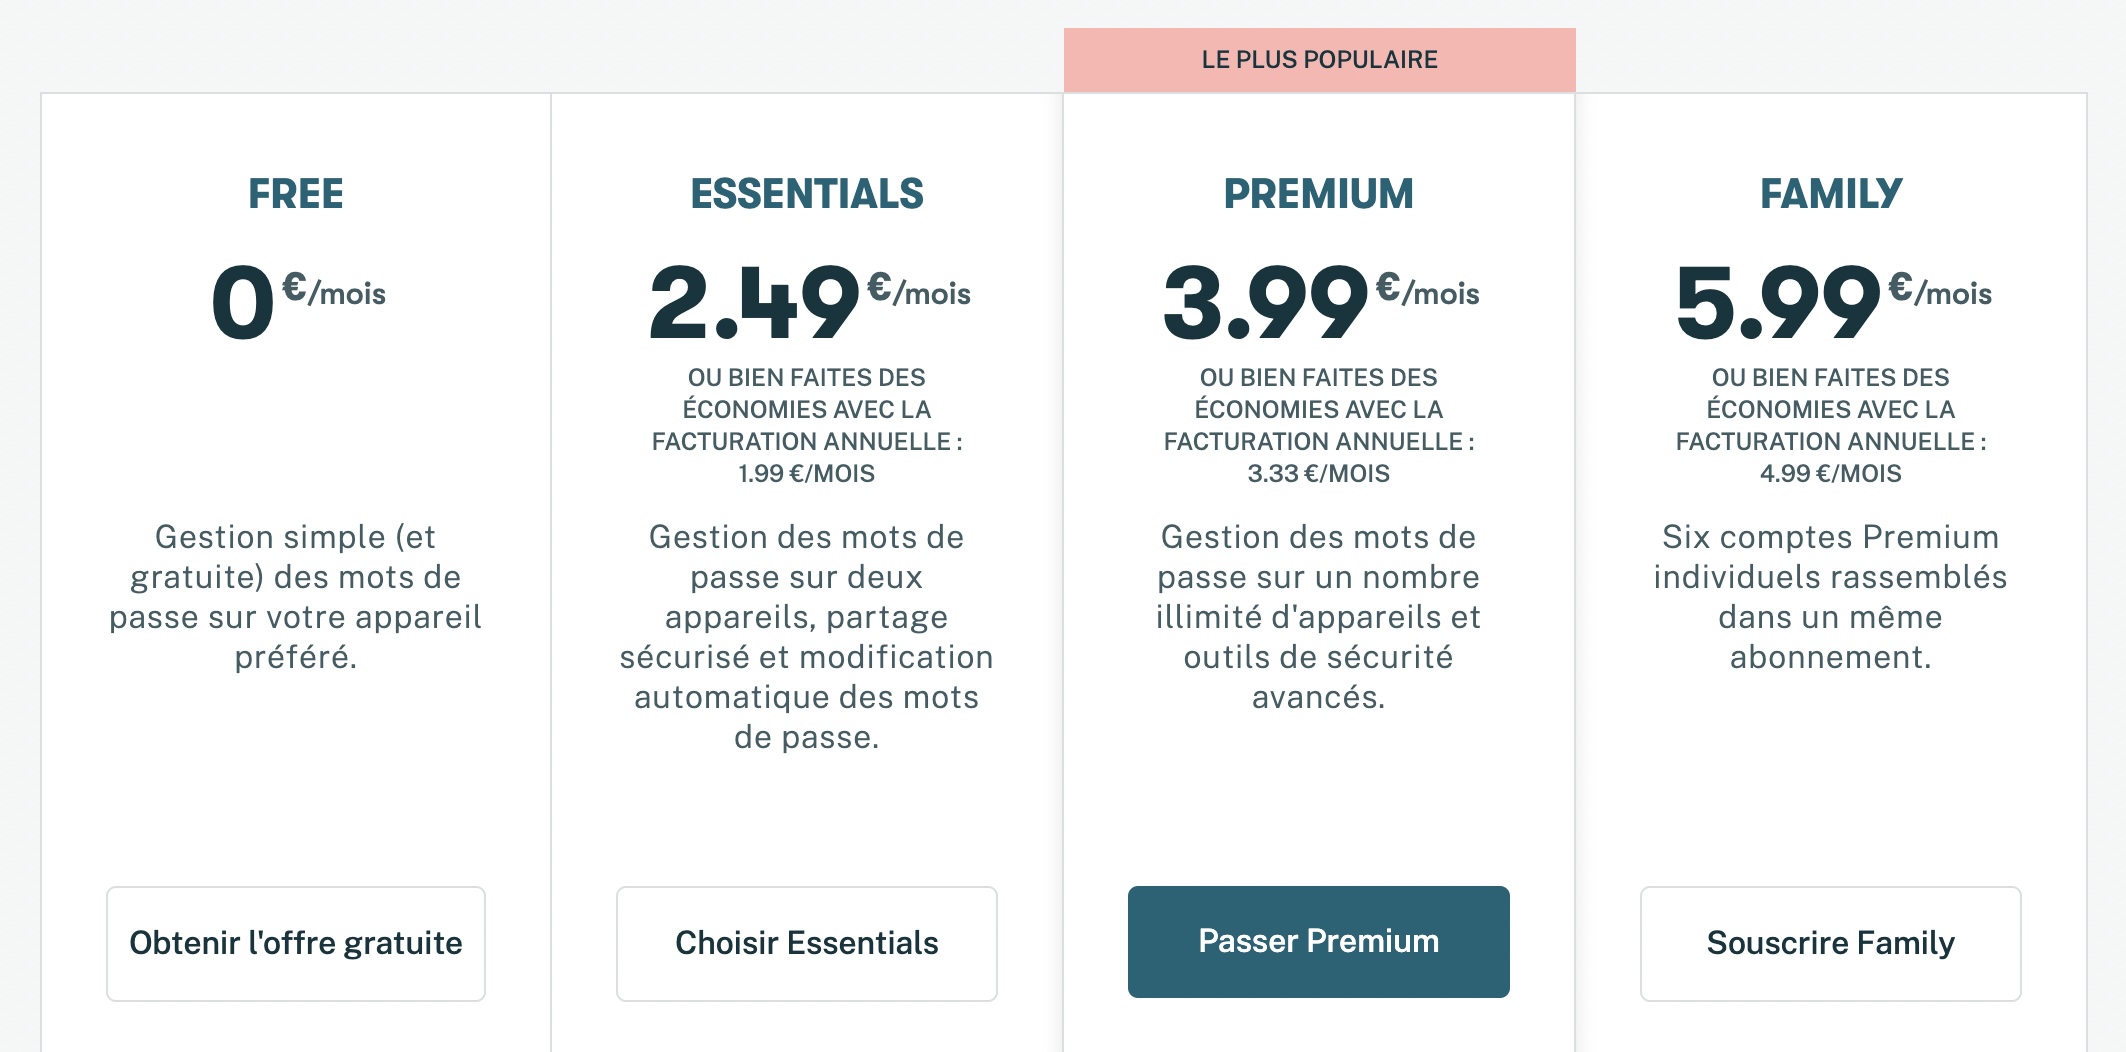Viewport: 2126px width, 1052px height.
Task: Click "Six comptes Premium" Family description
Action: (1830, 597)
